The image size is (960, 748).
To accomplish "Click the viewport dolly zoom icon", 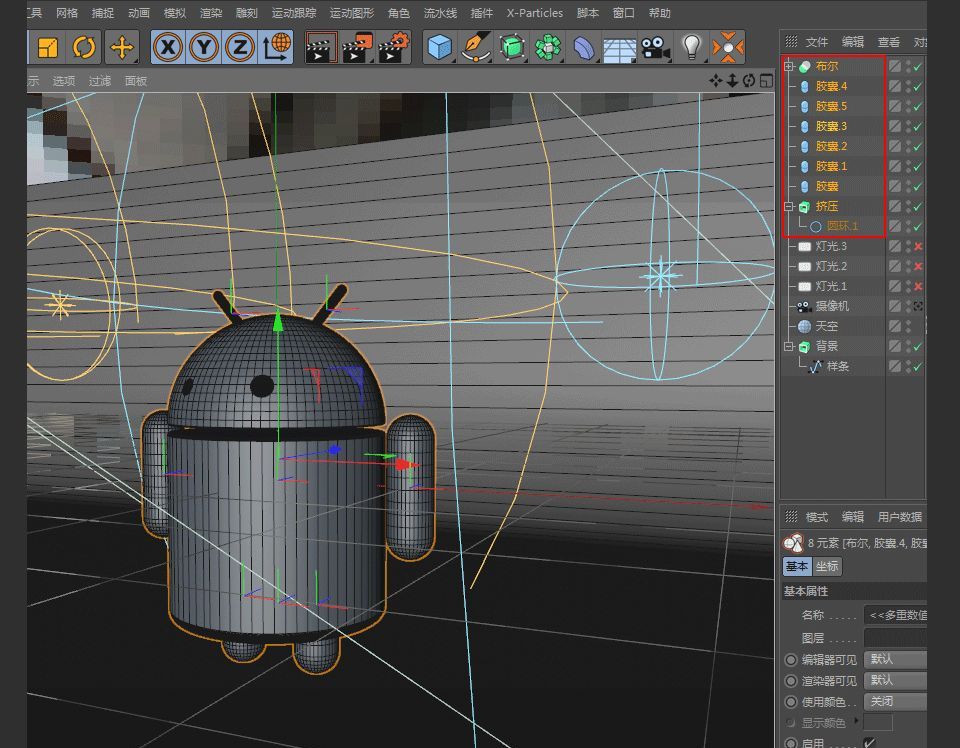I will [x=732, y=80].
